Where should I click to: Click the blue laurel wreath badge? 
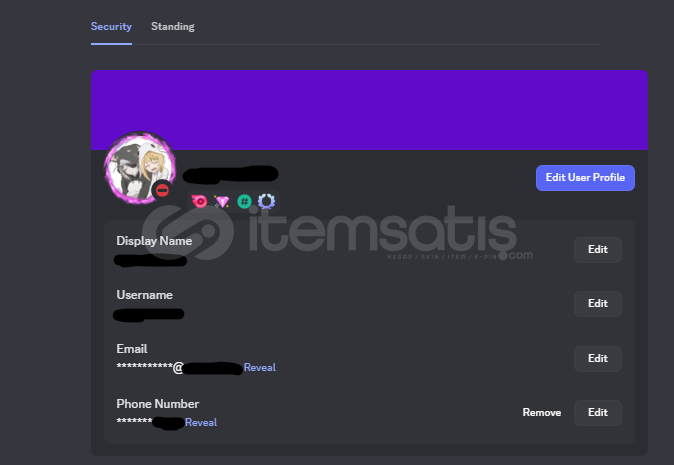(266, 201)
